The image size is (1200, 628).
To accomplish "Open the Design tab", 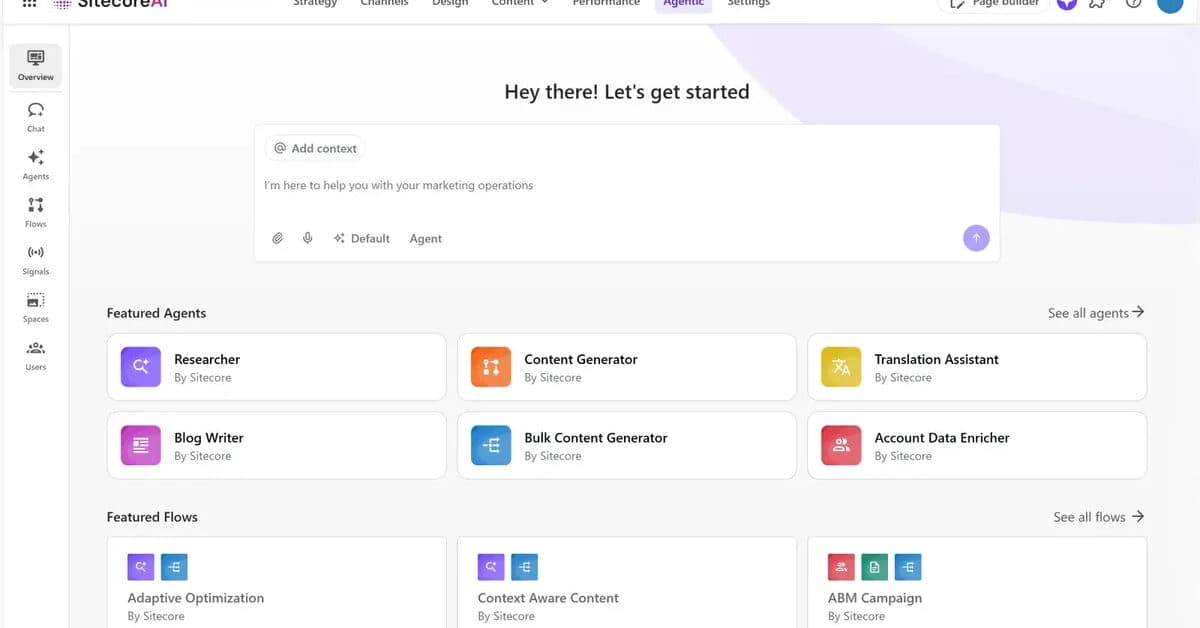I will tap(450, 4).
